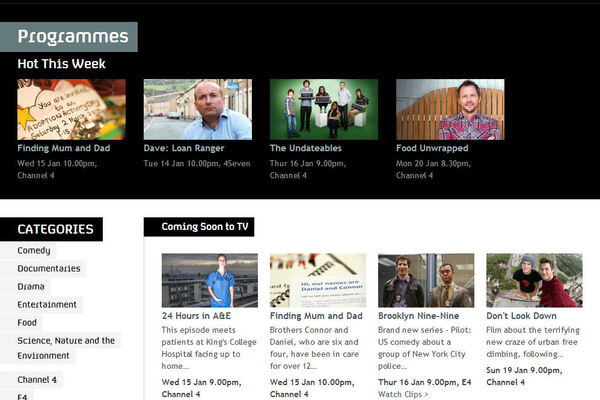Image resolution: width=600 pixels, height=400 pixels.
Task: Click The Undateables title link
Action: (306, 148)
